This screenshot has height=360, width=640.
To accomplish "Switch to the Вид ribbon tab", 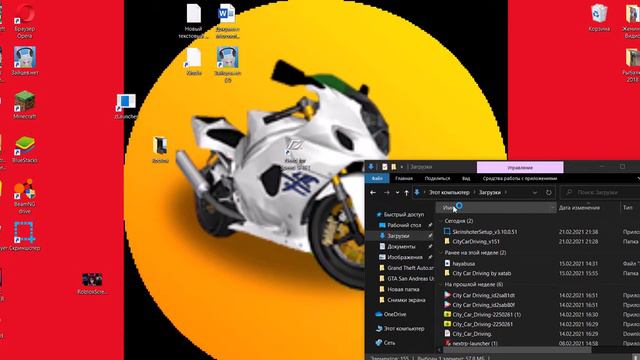I will coord(466,178).
